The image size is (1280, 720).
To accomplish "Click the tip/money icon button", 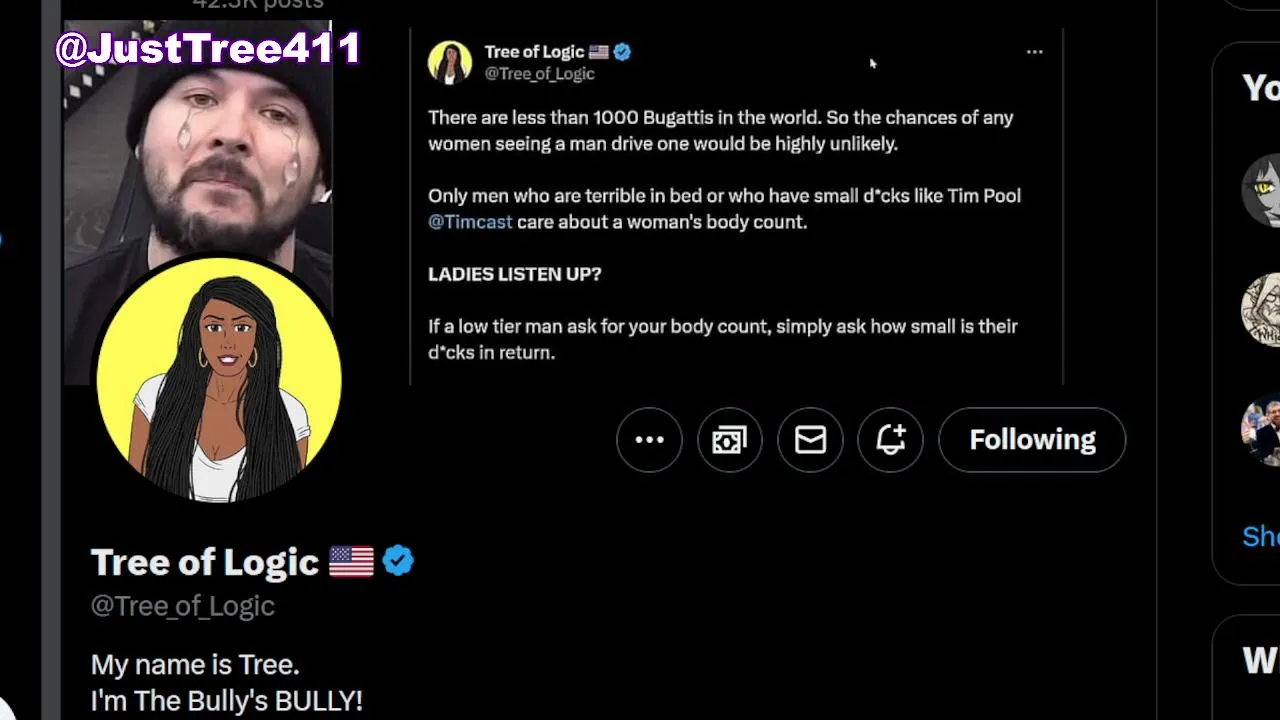I will tap(730, 440).
